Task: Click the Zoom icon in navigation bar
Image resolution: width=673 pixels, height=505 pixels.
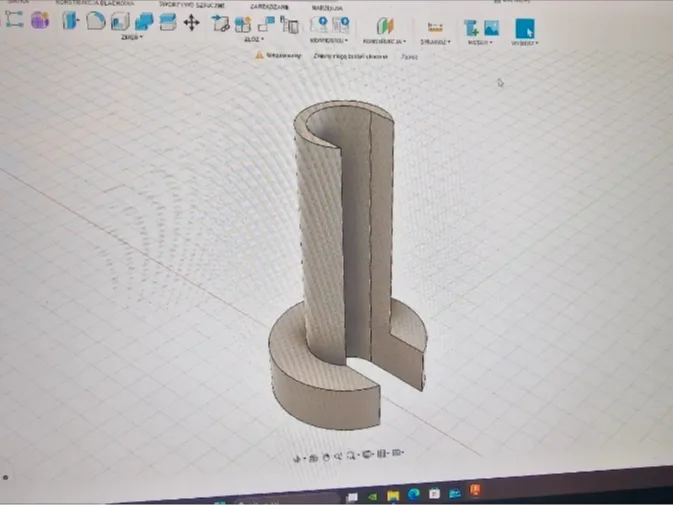Action: [x=338, y=457]
